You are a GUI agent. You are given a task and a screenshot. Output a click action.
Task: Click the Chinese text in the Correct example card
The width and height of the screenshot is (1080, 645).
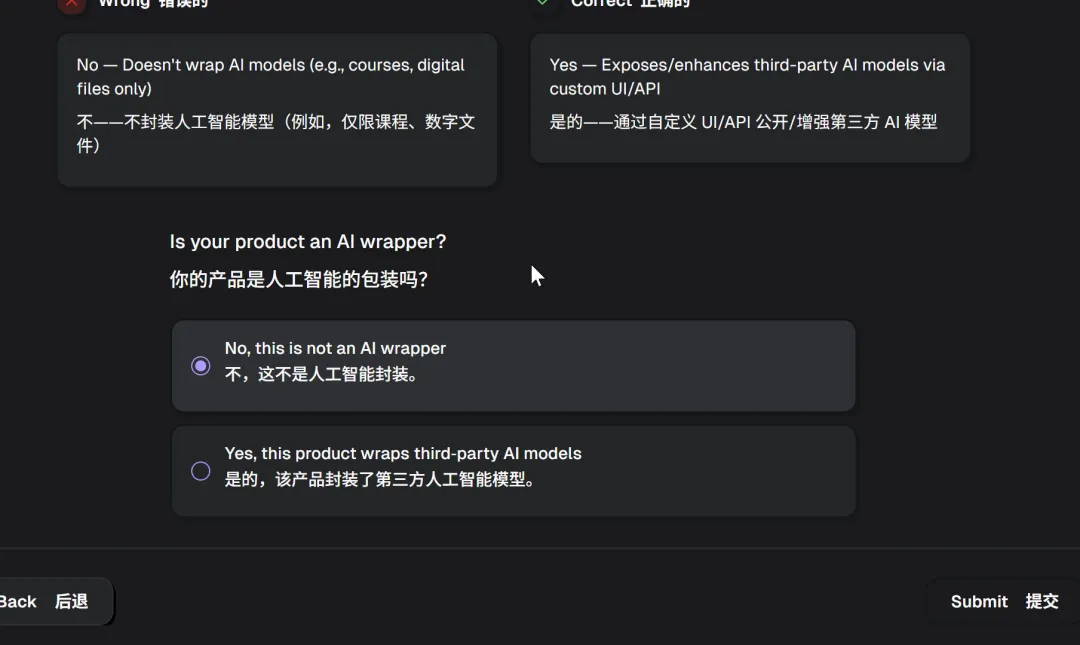click(x=743, y=122)
